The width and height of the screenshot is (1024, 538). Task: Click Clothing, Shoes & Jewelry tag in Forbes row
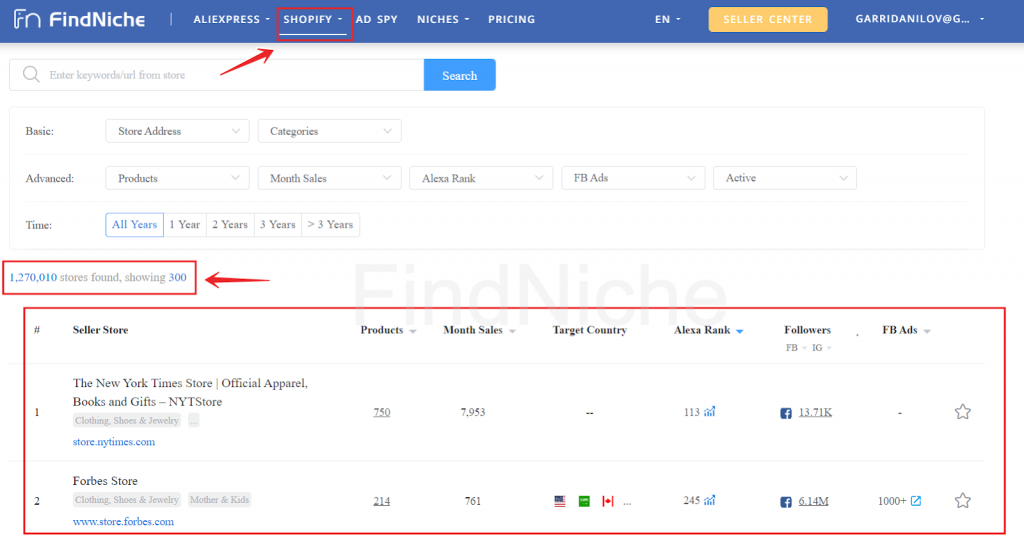(127, 500)
